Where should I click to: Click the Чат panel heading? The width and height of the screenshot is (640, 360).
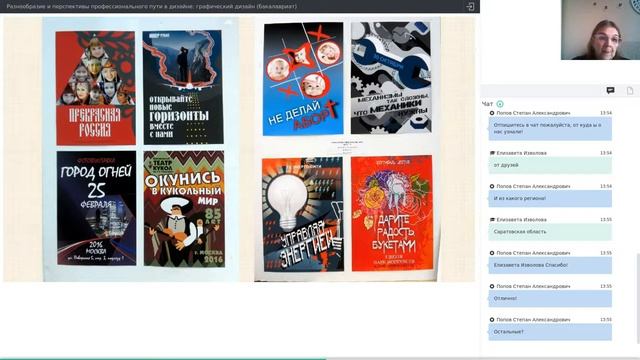(487, 104)
